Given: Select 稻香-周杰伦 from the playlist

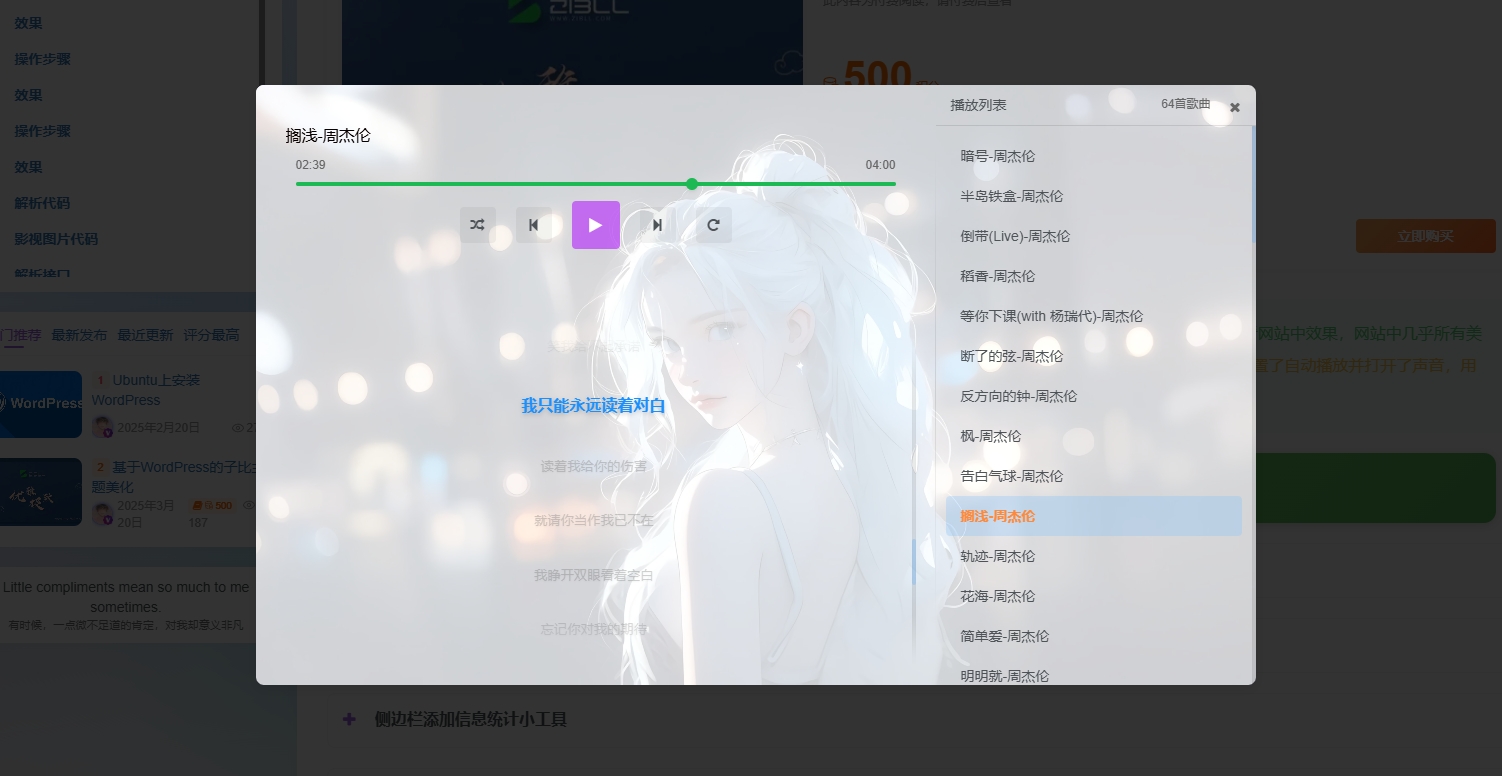Looking at the screenshot, I should pyautogui.click(x=997, y=276).
